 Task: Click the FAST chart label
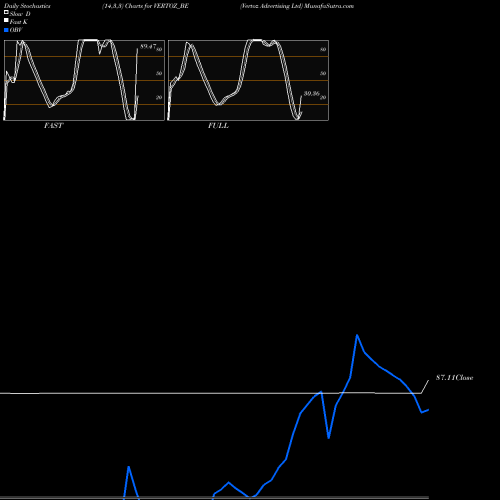(53, 126)
